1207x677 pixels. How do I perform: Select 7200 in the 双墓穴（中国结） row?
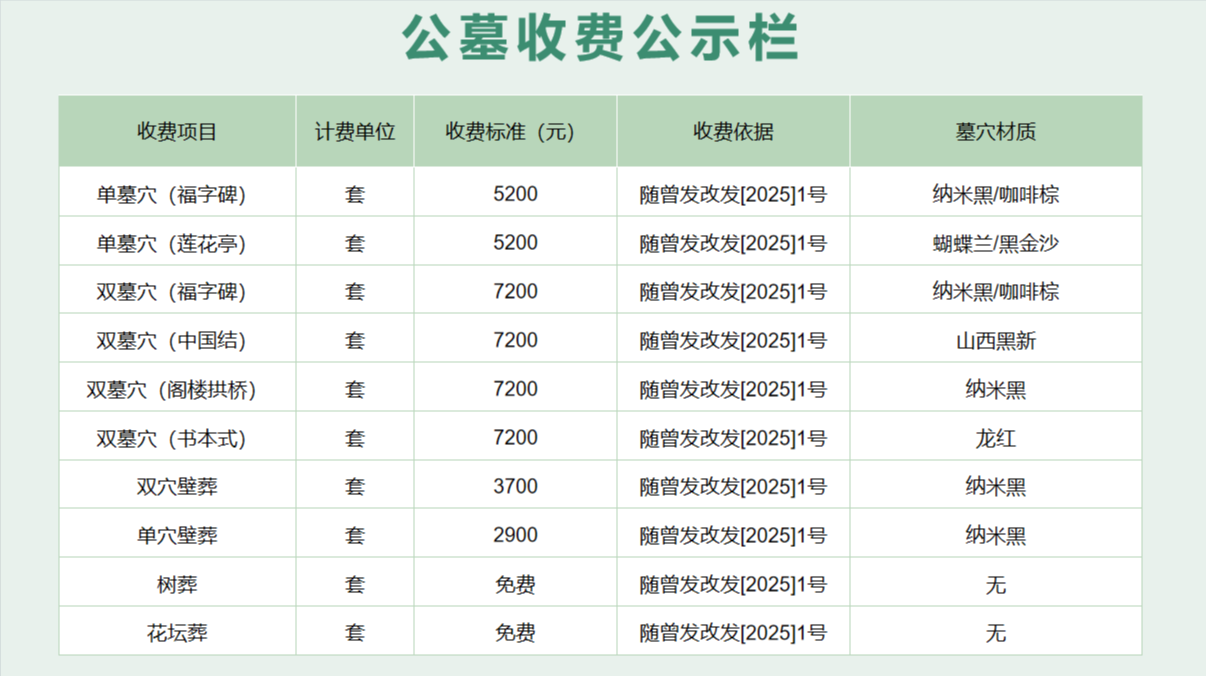coord(516,339)
